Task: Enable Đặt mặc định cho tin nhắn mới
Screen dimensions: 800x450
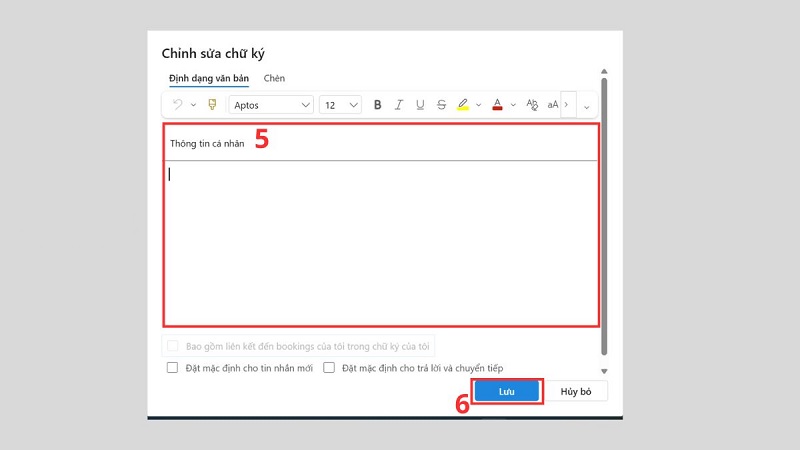Action: pos(172,367)
